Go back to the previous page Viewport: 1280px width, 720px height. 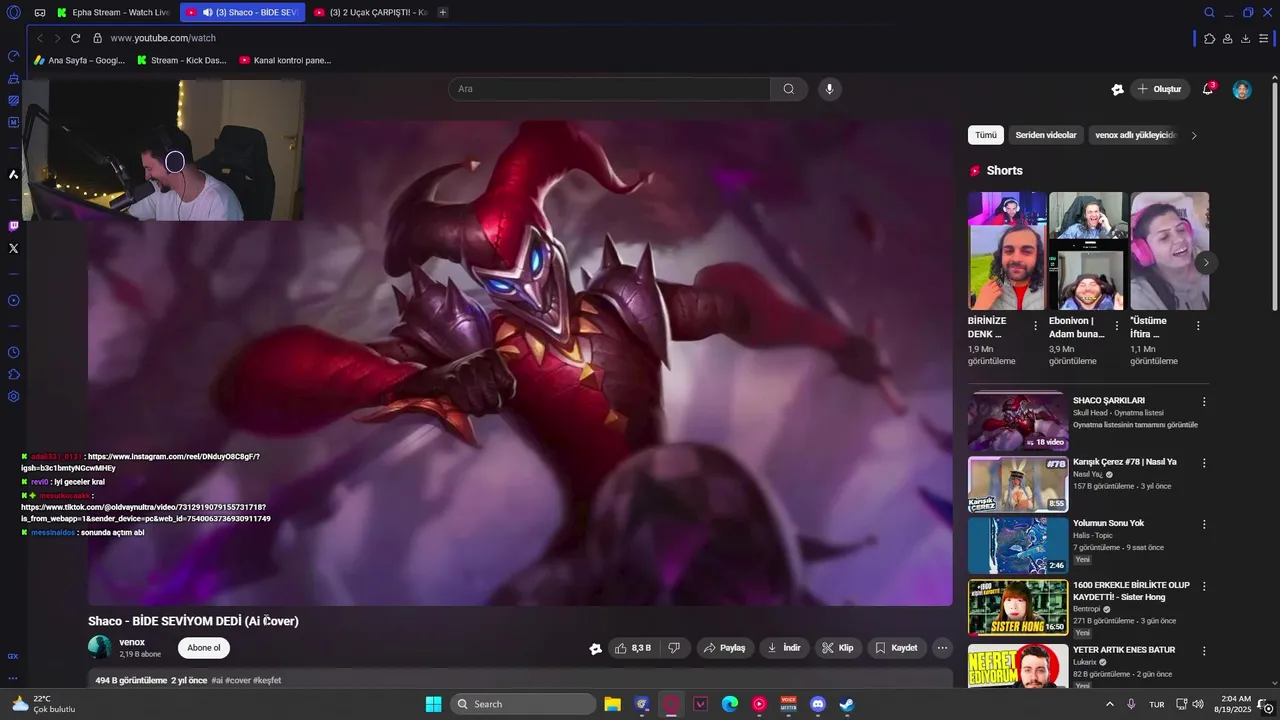point(40,38)
